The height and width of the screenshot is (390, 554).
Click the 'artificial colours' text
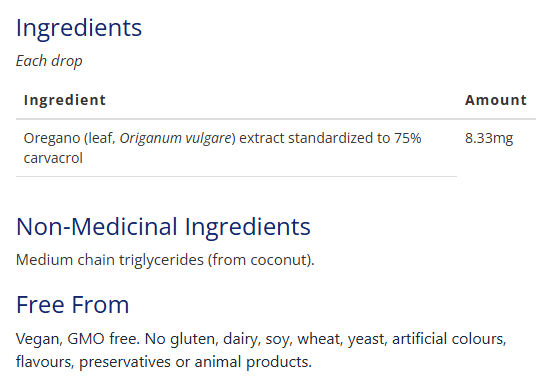point(449,339)
